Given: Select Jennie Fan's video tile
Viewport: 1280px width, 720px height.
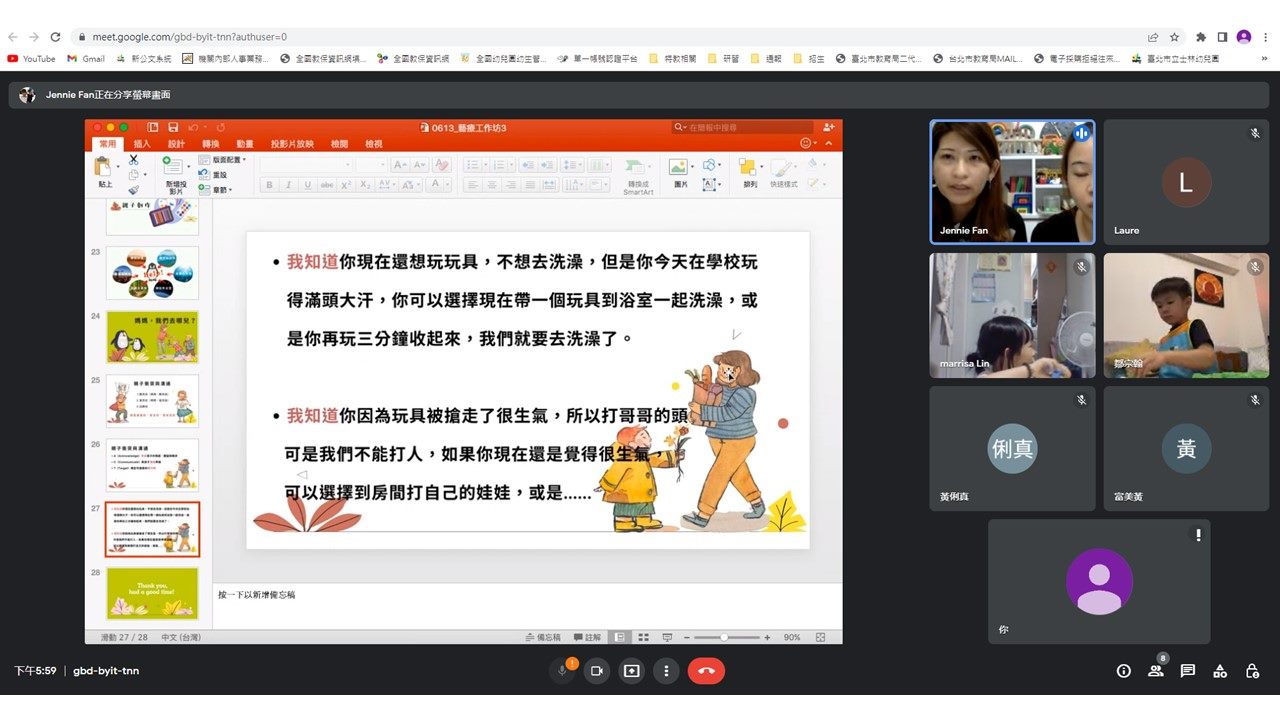Looking at the screenshot, I should click(x=1012, y=182).
